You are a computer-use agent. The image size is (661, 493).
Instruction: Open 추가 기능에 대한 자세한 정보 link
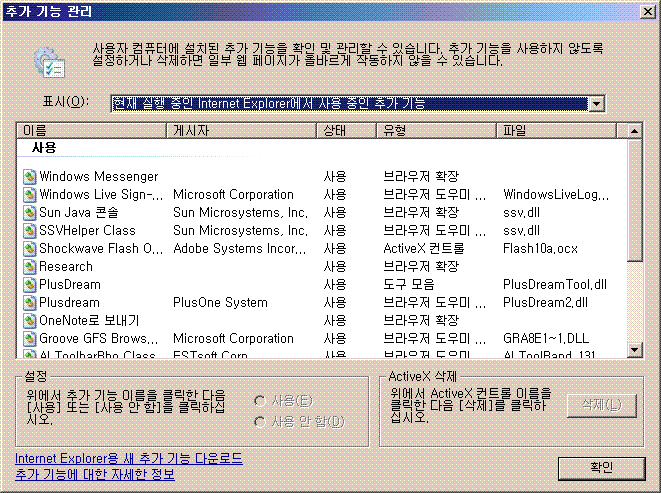(x=95, y=474)
